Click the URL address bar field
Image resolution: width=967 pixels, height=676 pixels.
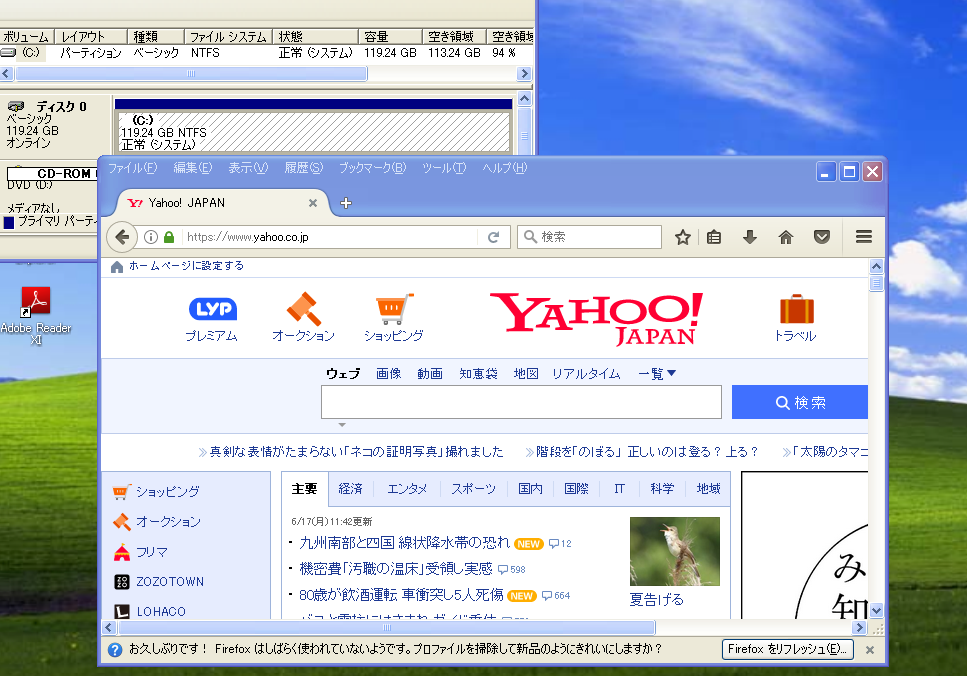330,237
